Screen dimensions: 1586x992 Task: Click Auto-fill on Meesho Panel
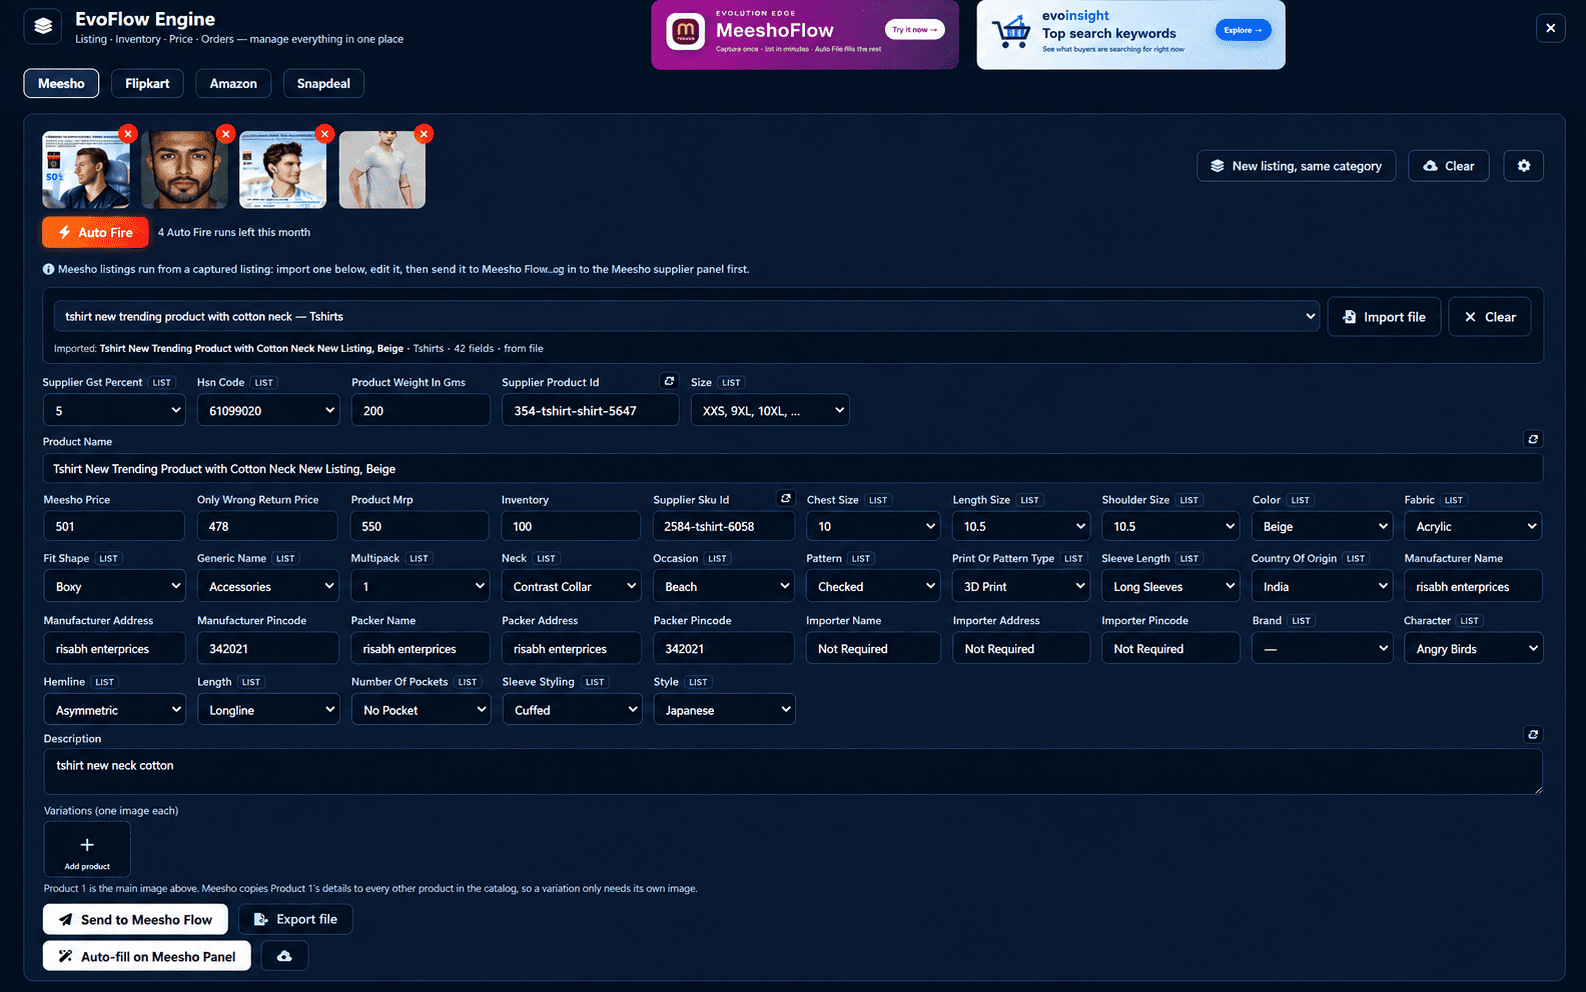pos(147,956)
